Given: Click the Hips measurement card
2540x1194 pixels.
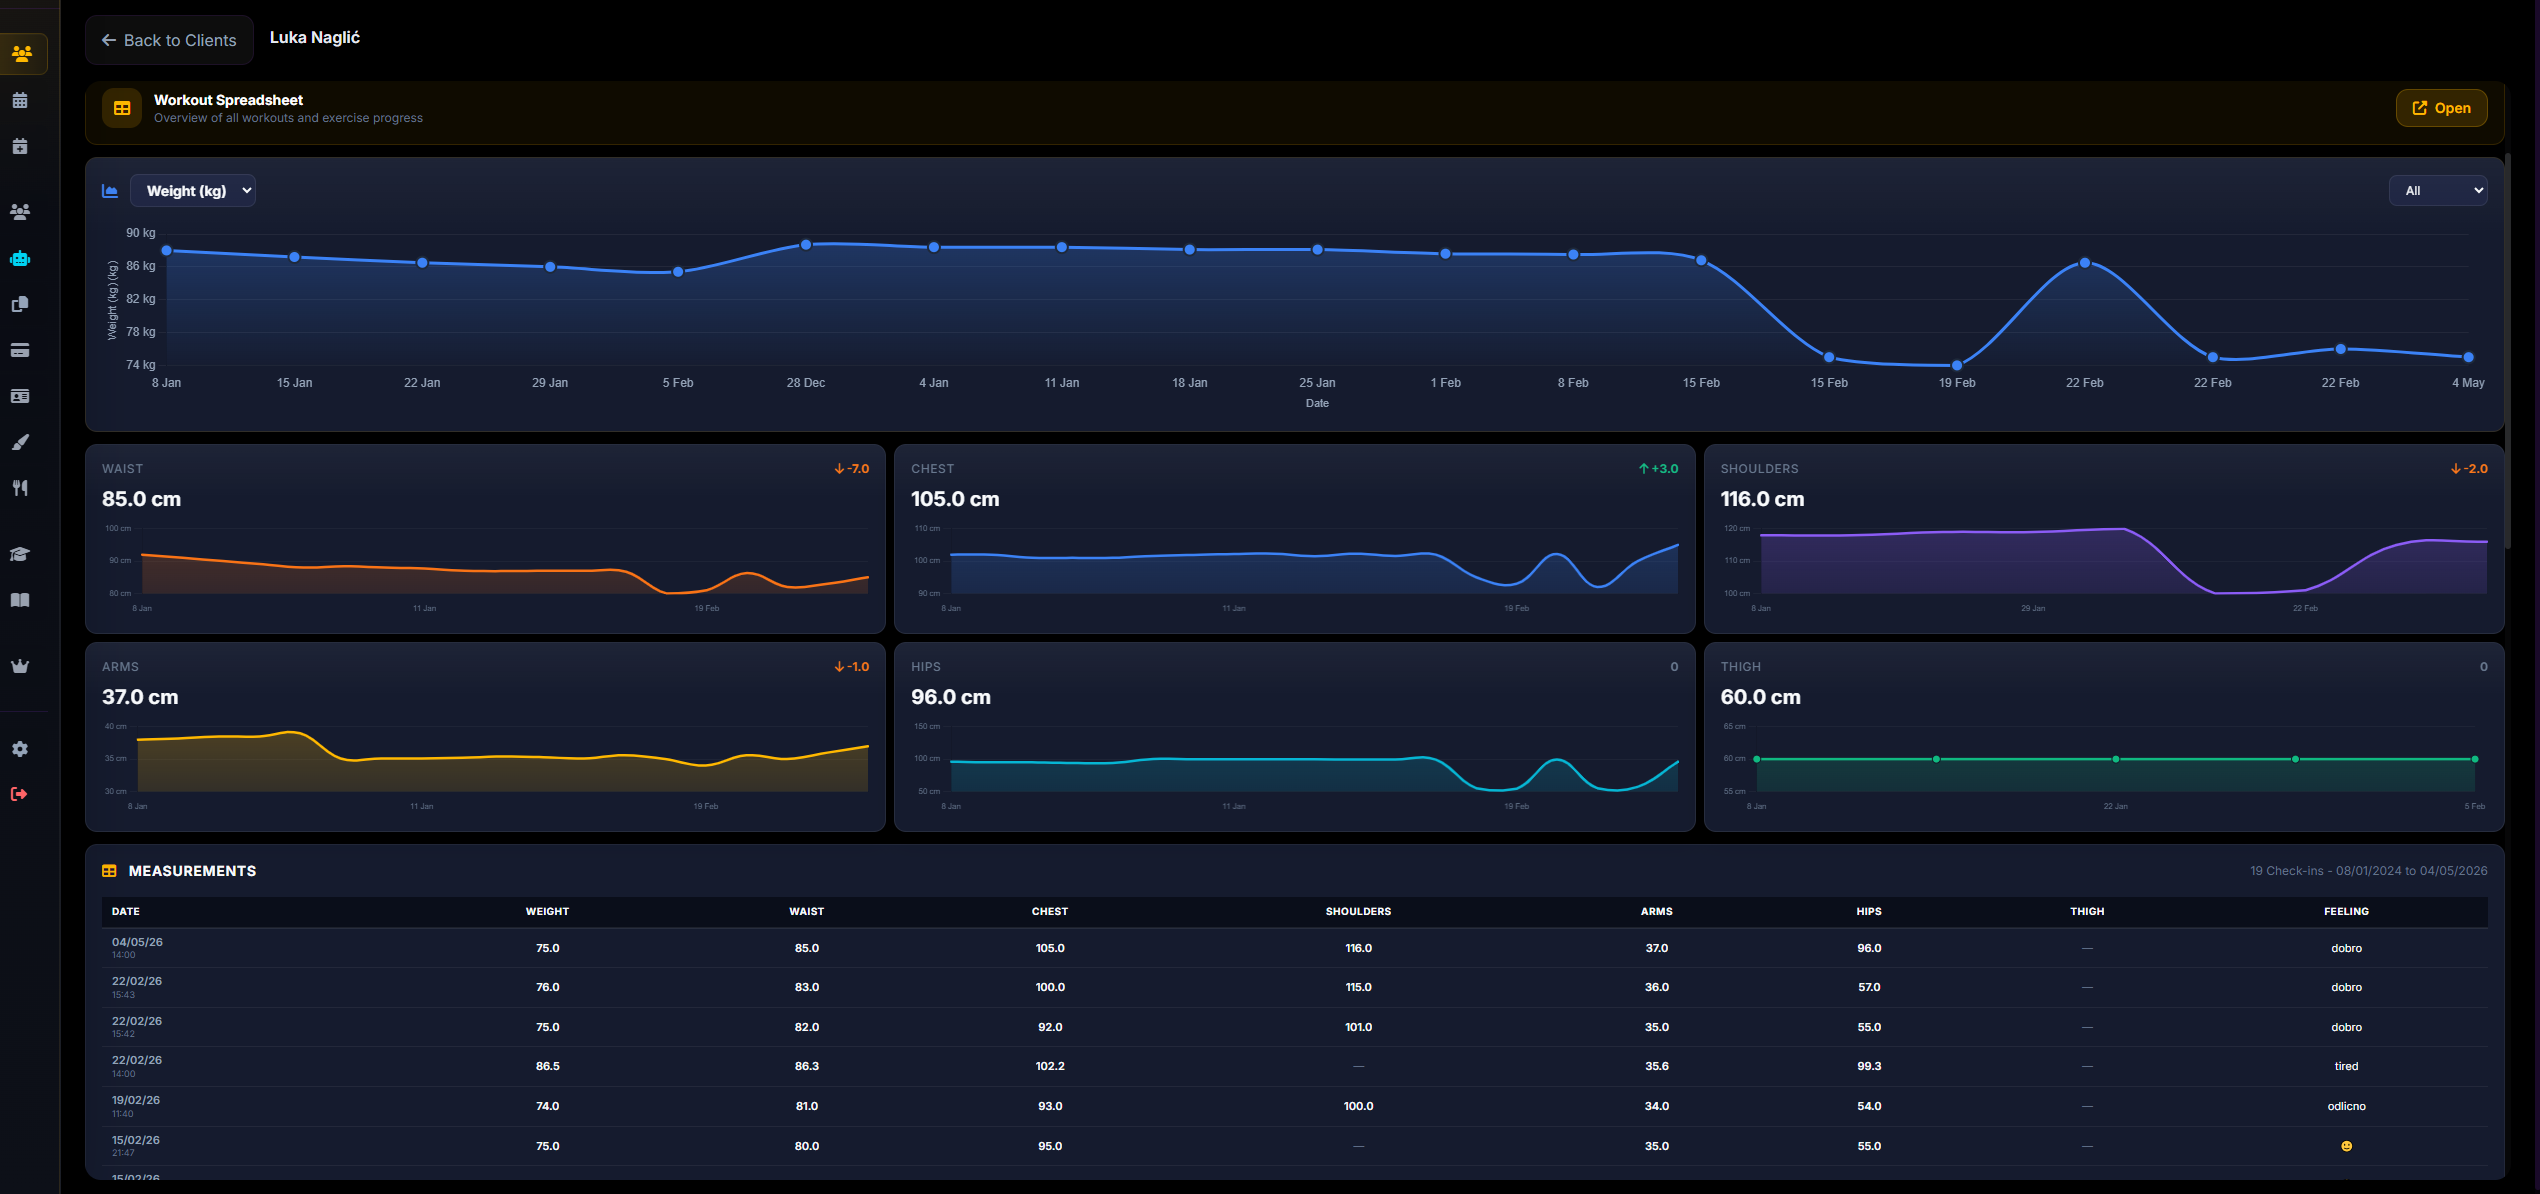Looking at the screenshot, I should [x=1294, y=737].
